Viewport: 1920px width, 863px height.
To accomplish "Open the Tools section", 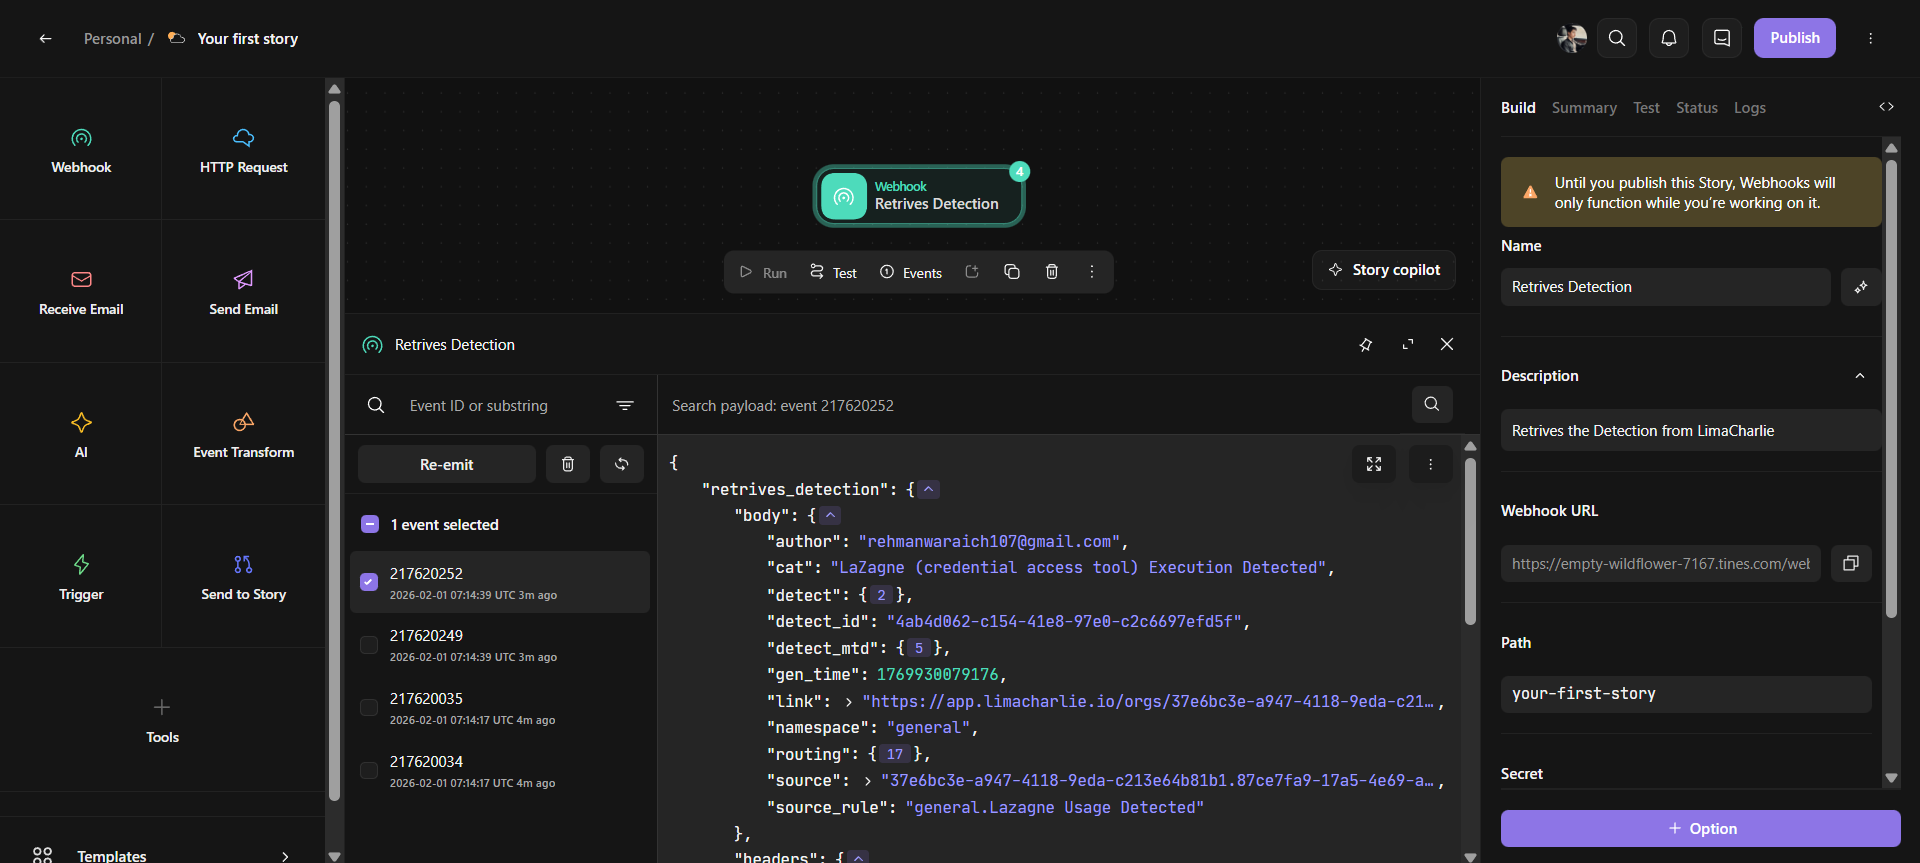I will click(162, 720).
